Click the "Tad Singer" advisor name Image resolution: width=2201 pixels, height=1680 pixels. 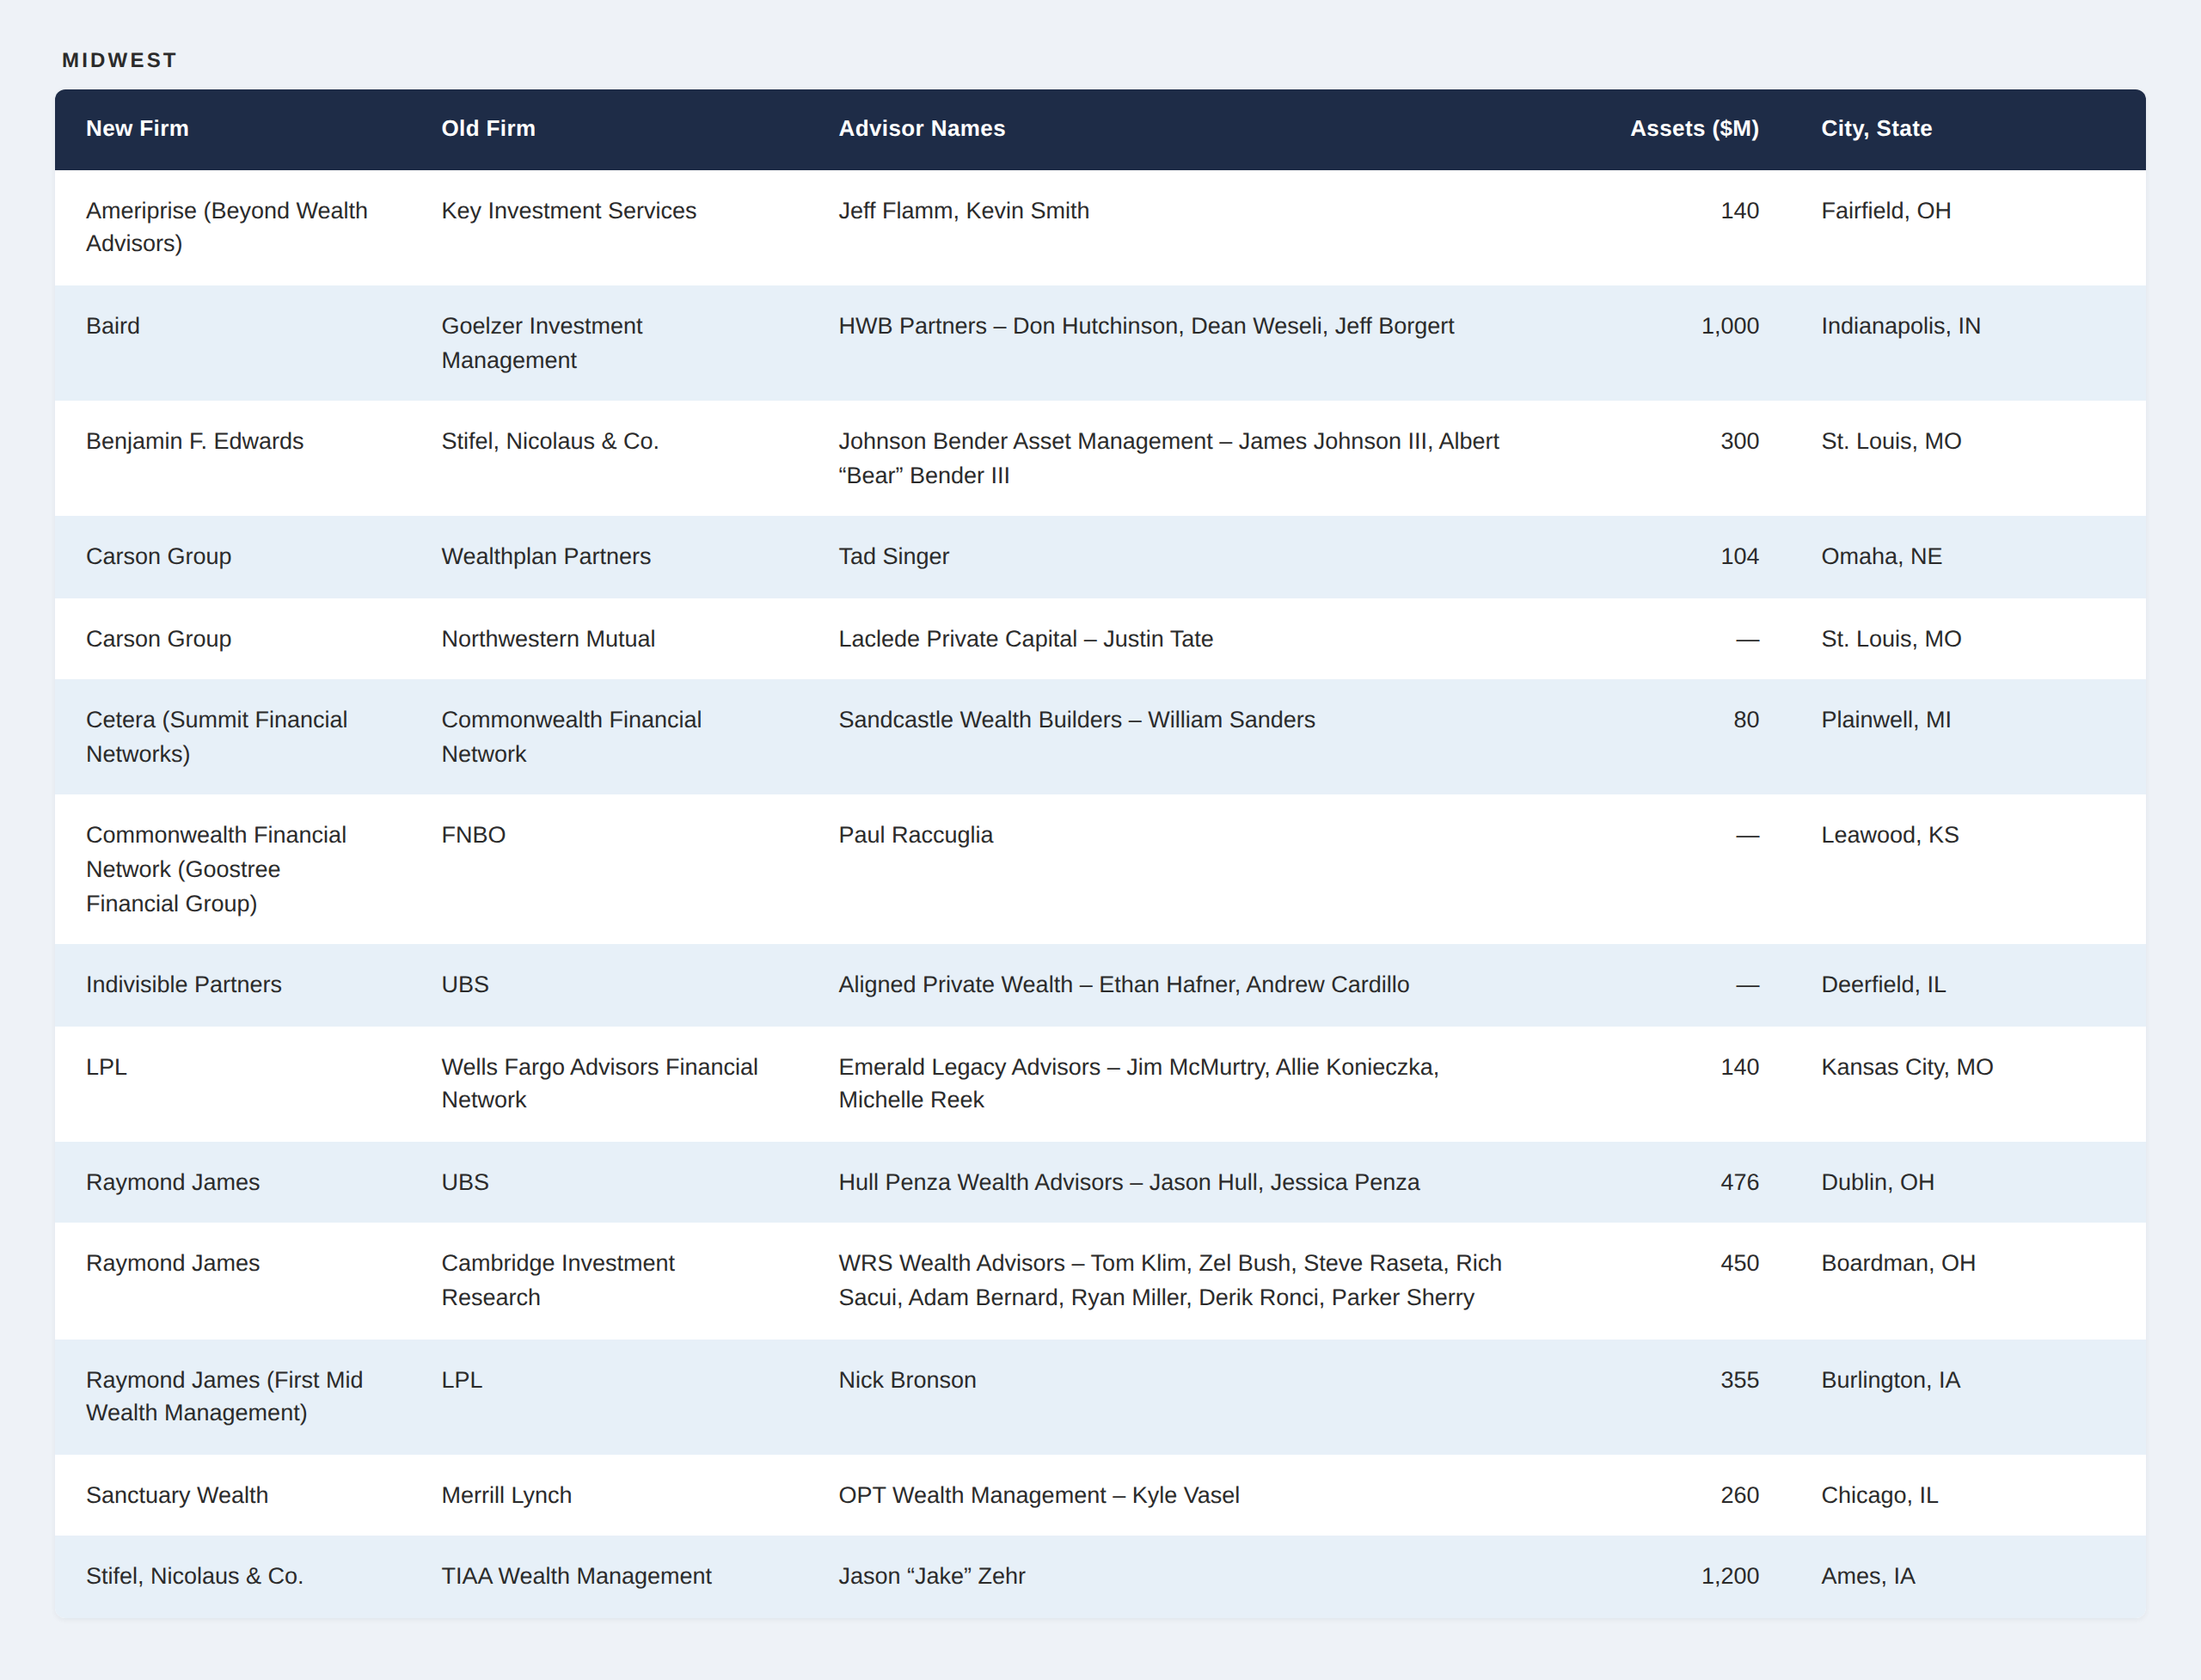894,556
